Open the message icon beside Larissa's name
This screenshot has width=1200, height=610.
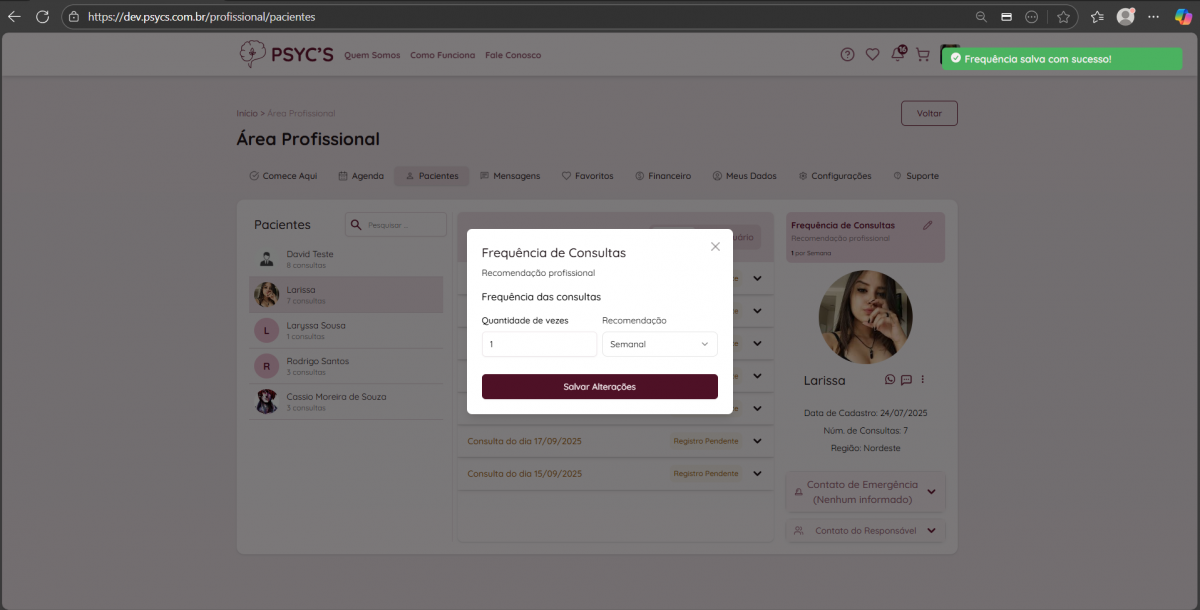tap(906, 380)
